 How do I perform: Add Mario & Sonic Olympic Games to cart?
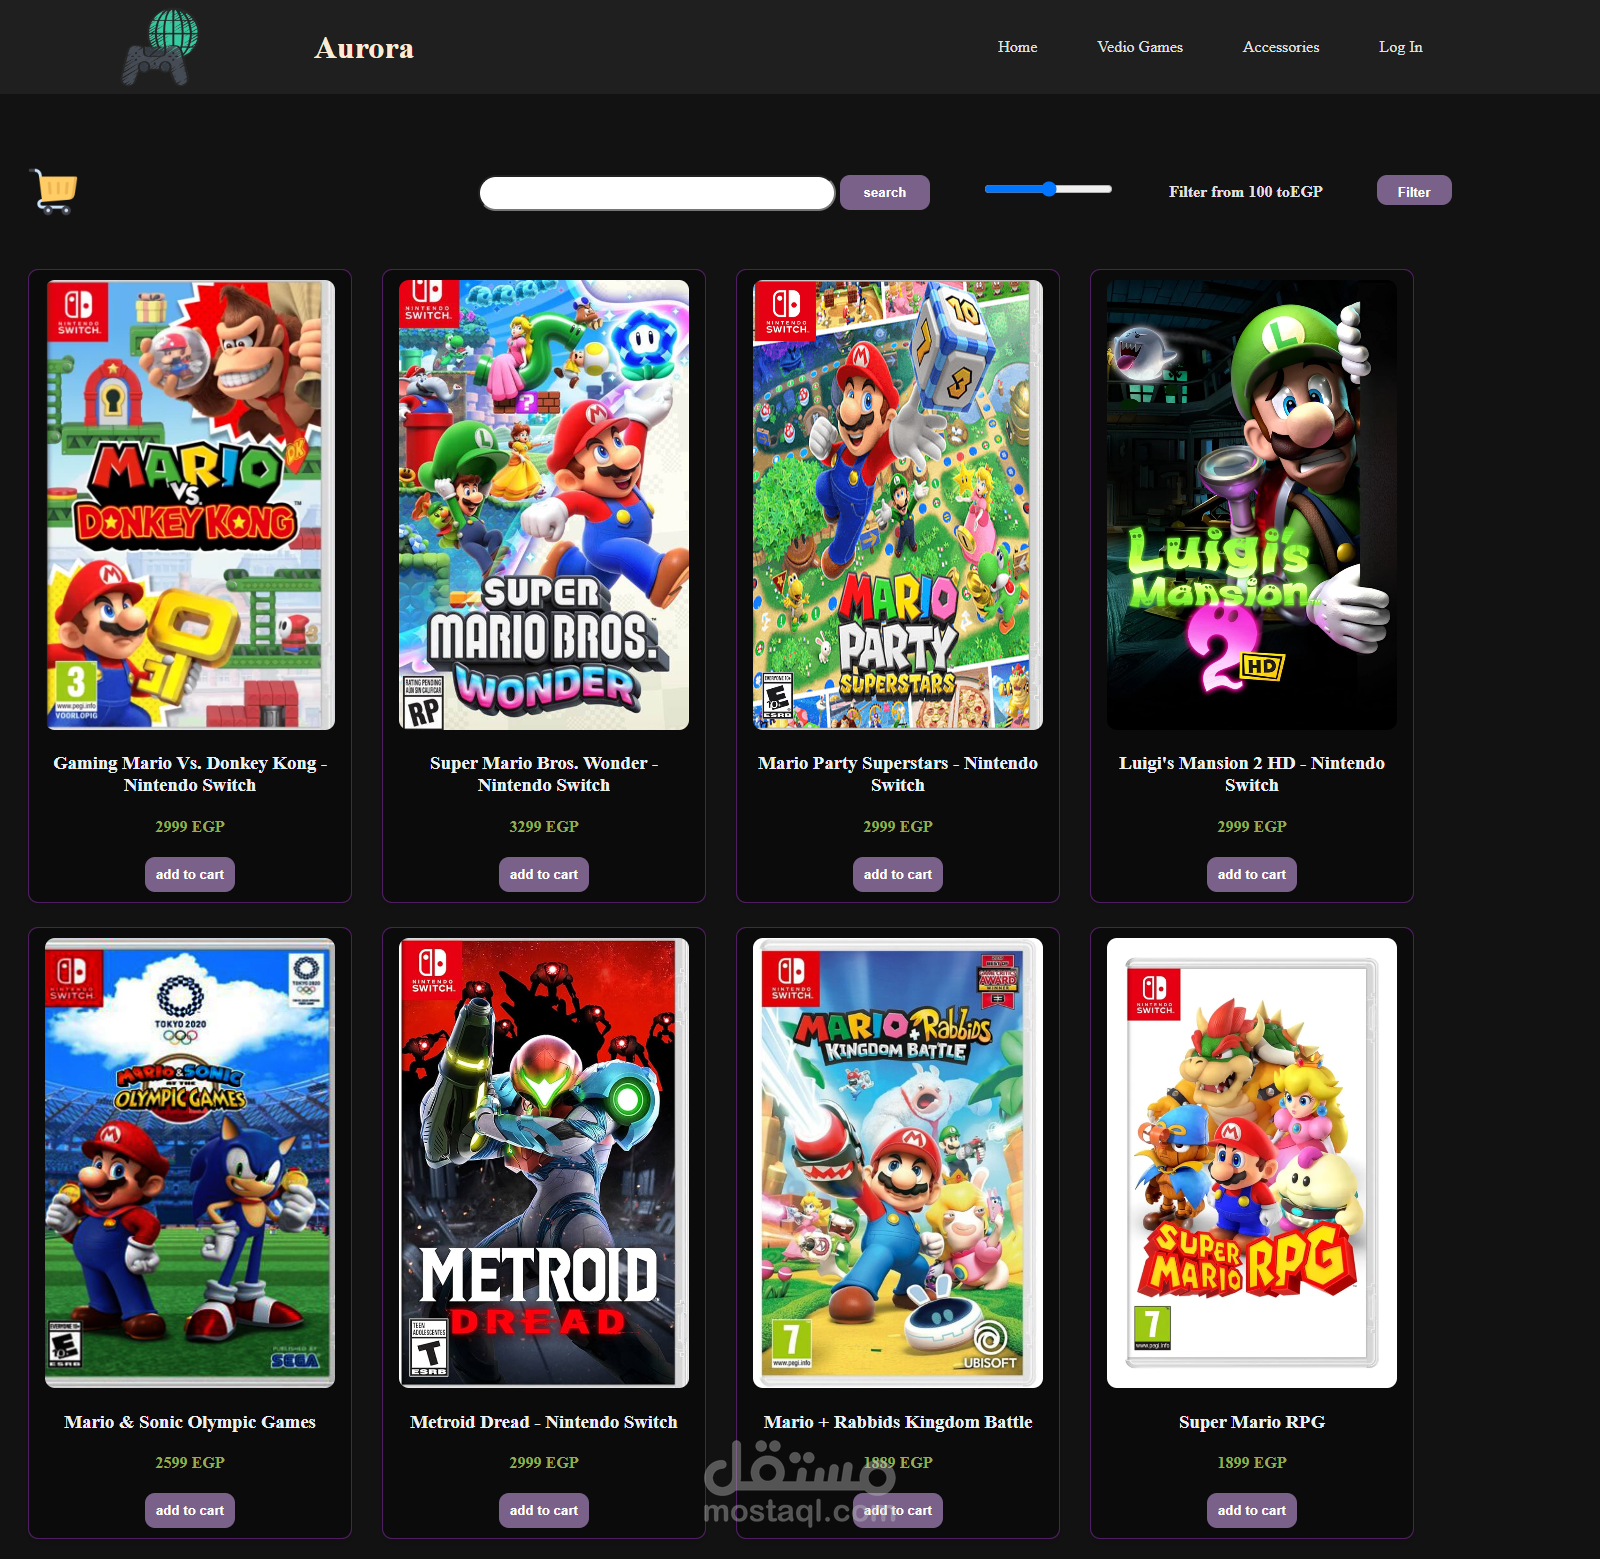[x=190, y=1510]
